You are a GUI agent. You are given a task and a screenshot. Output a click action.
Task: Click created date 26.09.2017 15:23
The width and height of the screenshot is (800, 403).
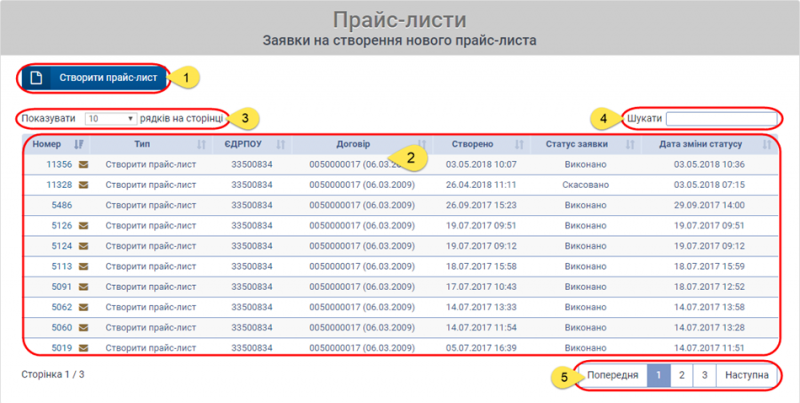click(x=481, y=205)
